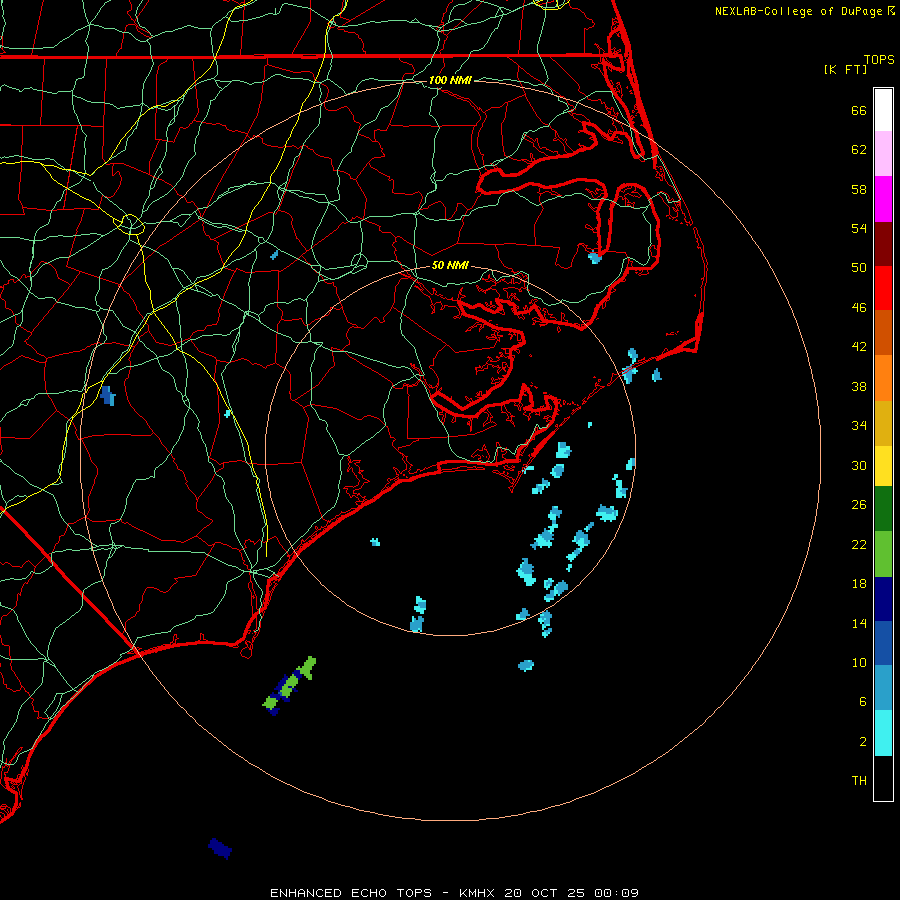Click the "ENHANCED ECHO TOPS" title text

(351, 893)
